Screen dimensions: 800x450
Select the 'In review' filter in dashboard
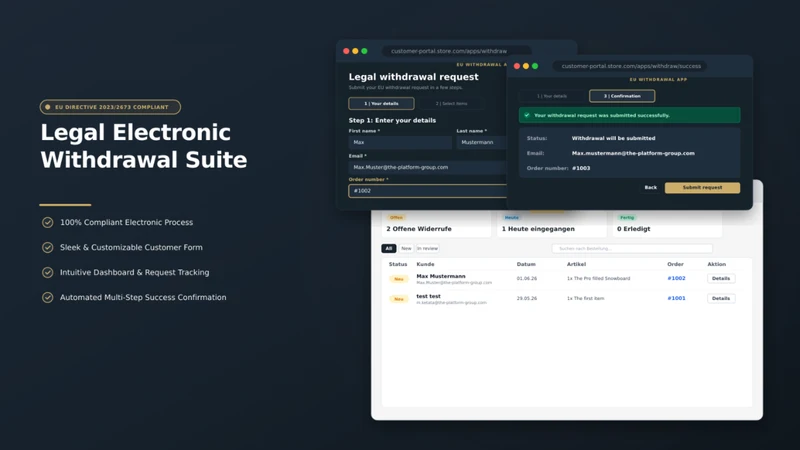428,248
